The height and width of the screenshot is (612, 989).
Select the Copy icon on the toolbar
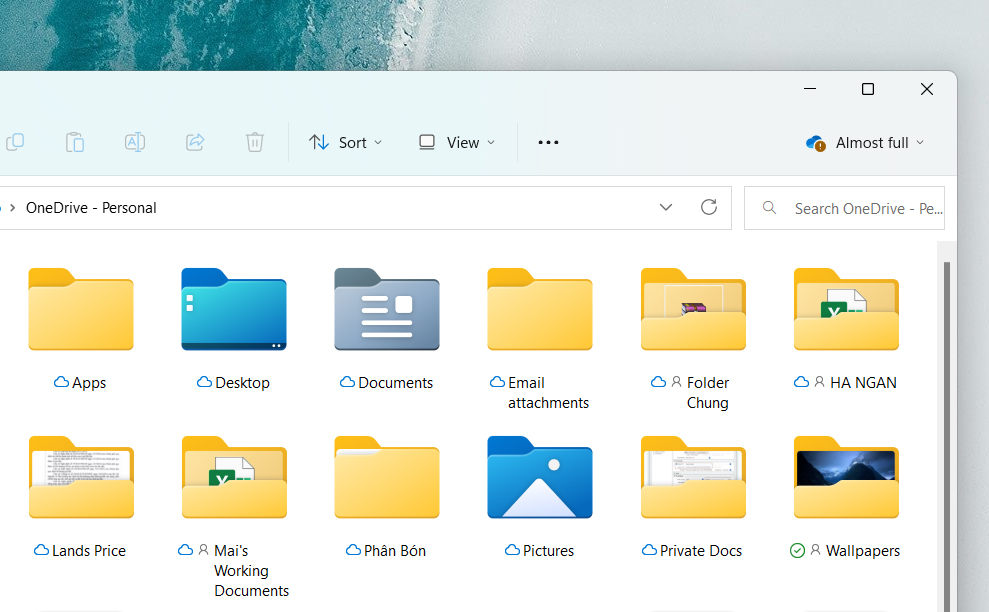(15, 142)
